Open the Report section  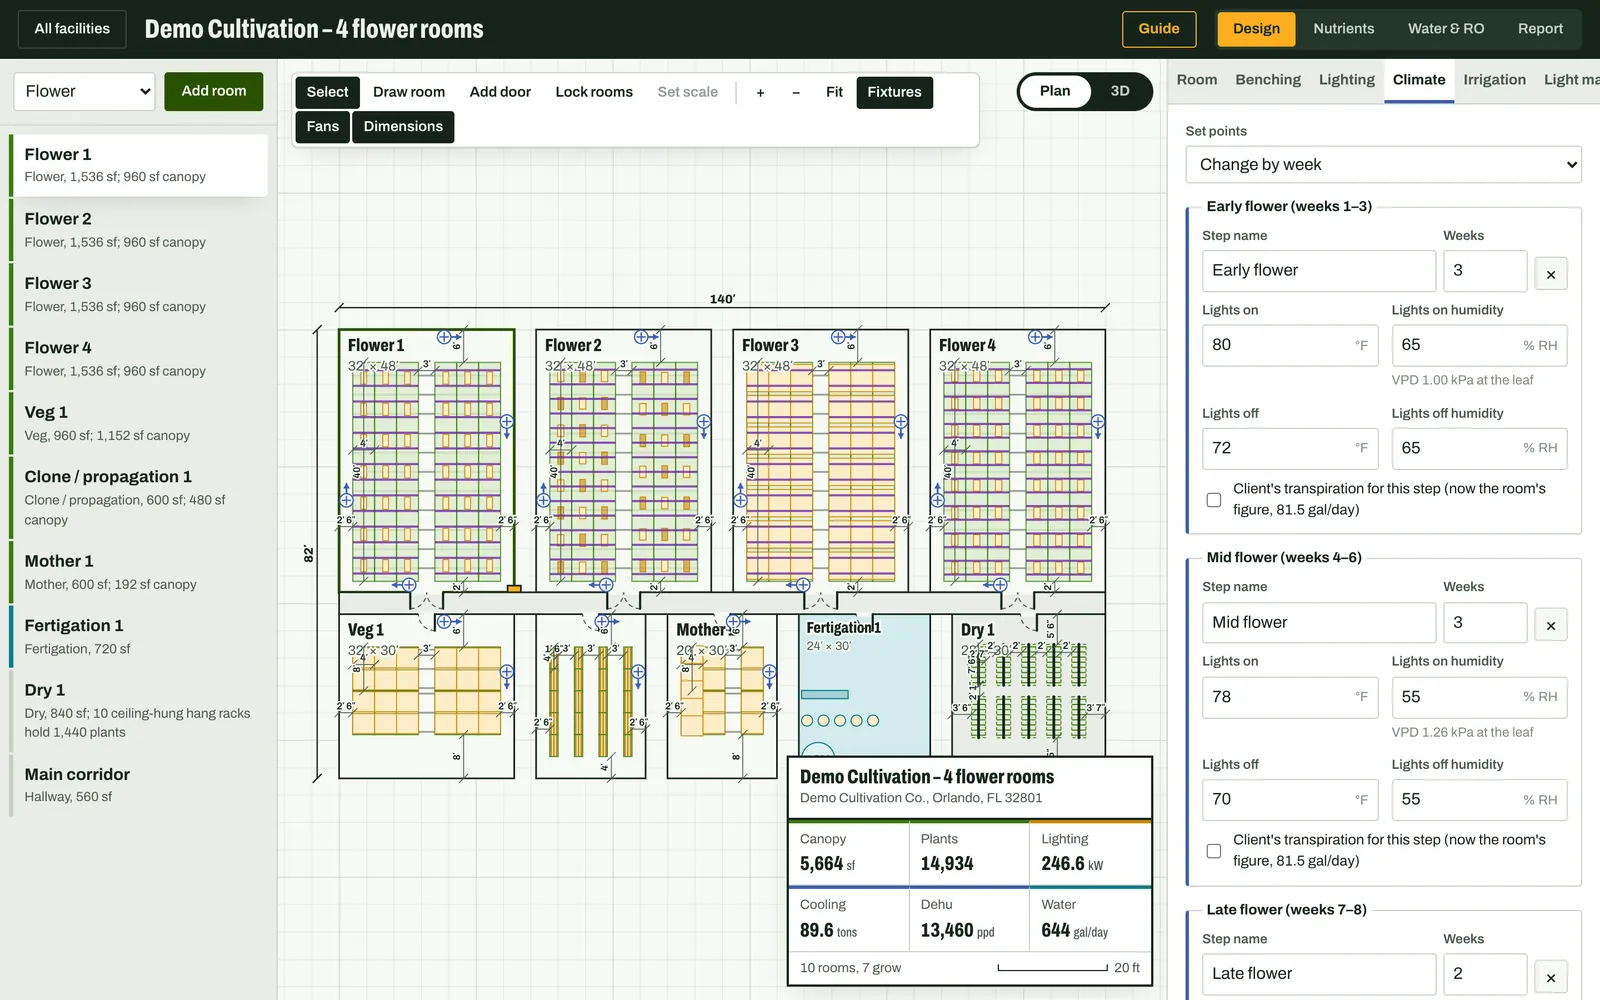point(1540,29)
